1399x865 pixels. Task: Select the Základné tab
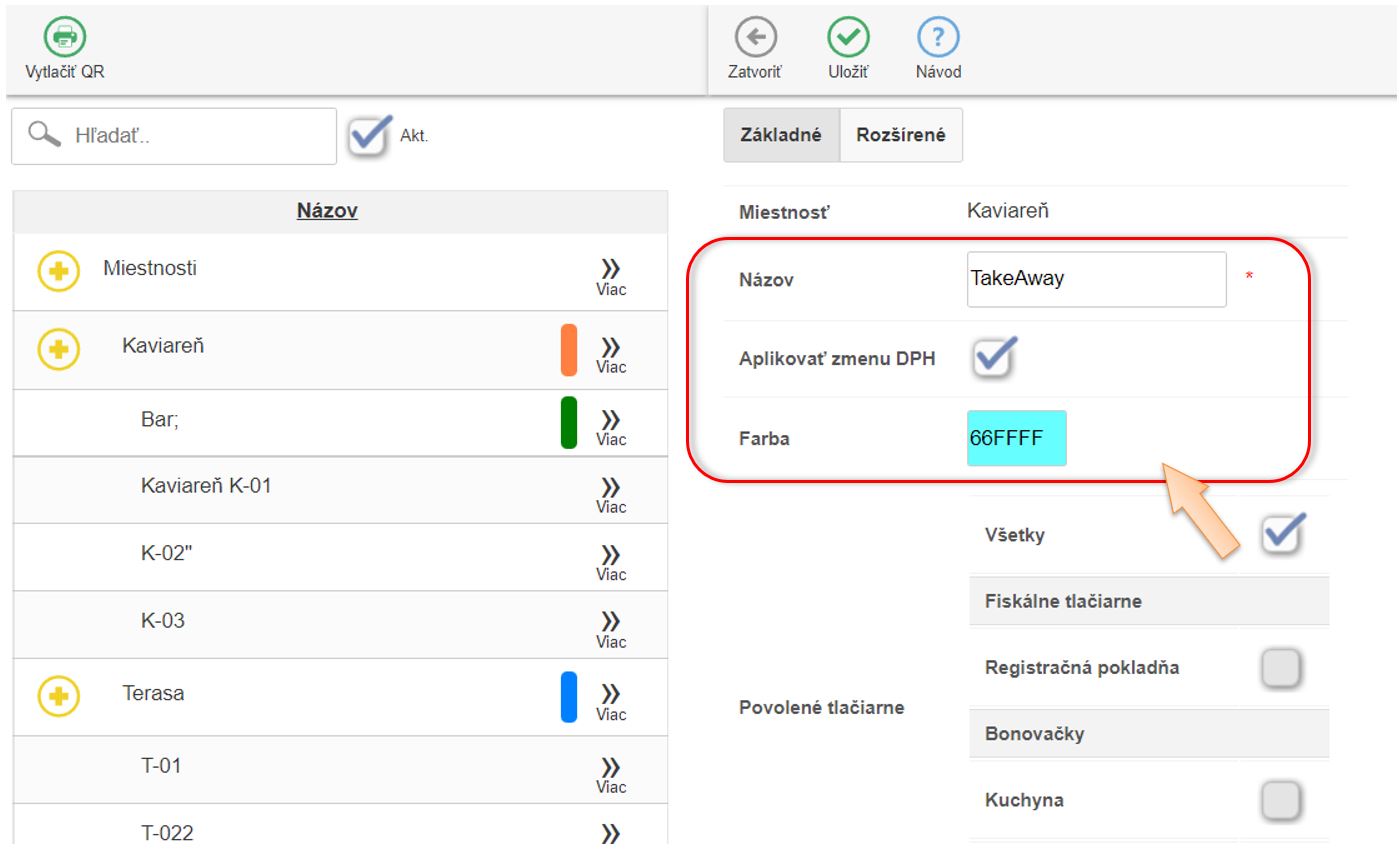781,135
